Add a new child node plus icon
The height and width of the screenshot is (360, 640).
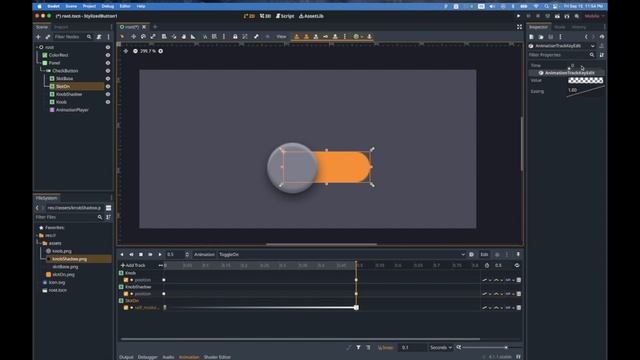38,37
